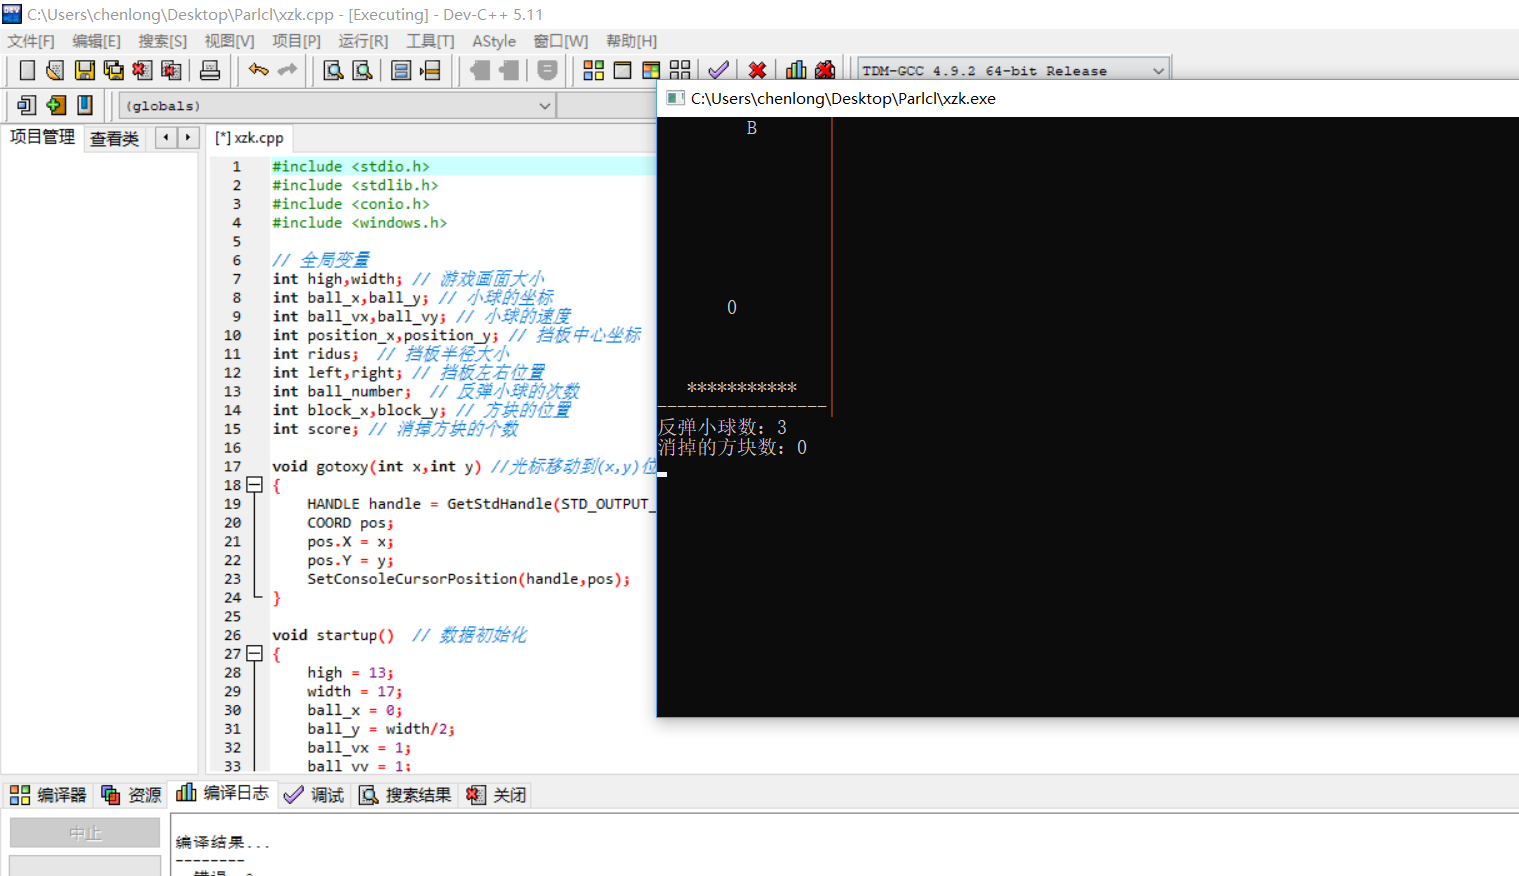Click code line 'int score;'

pyautogui.click(x=315, y=429)
